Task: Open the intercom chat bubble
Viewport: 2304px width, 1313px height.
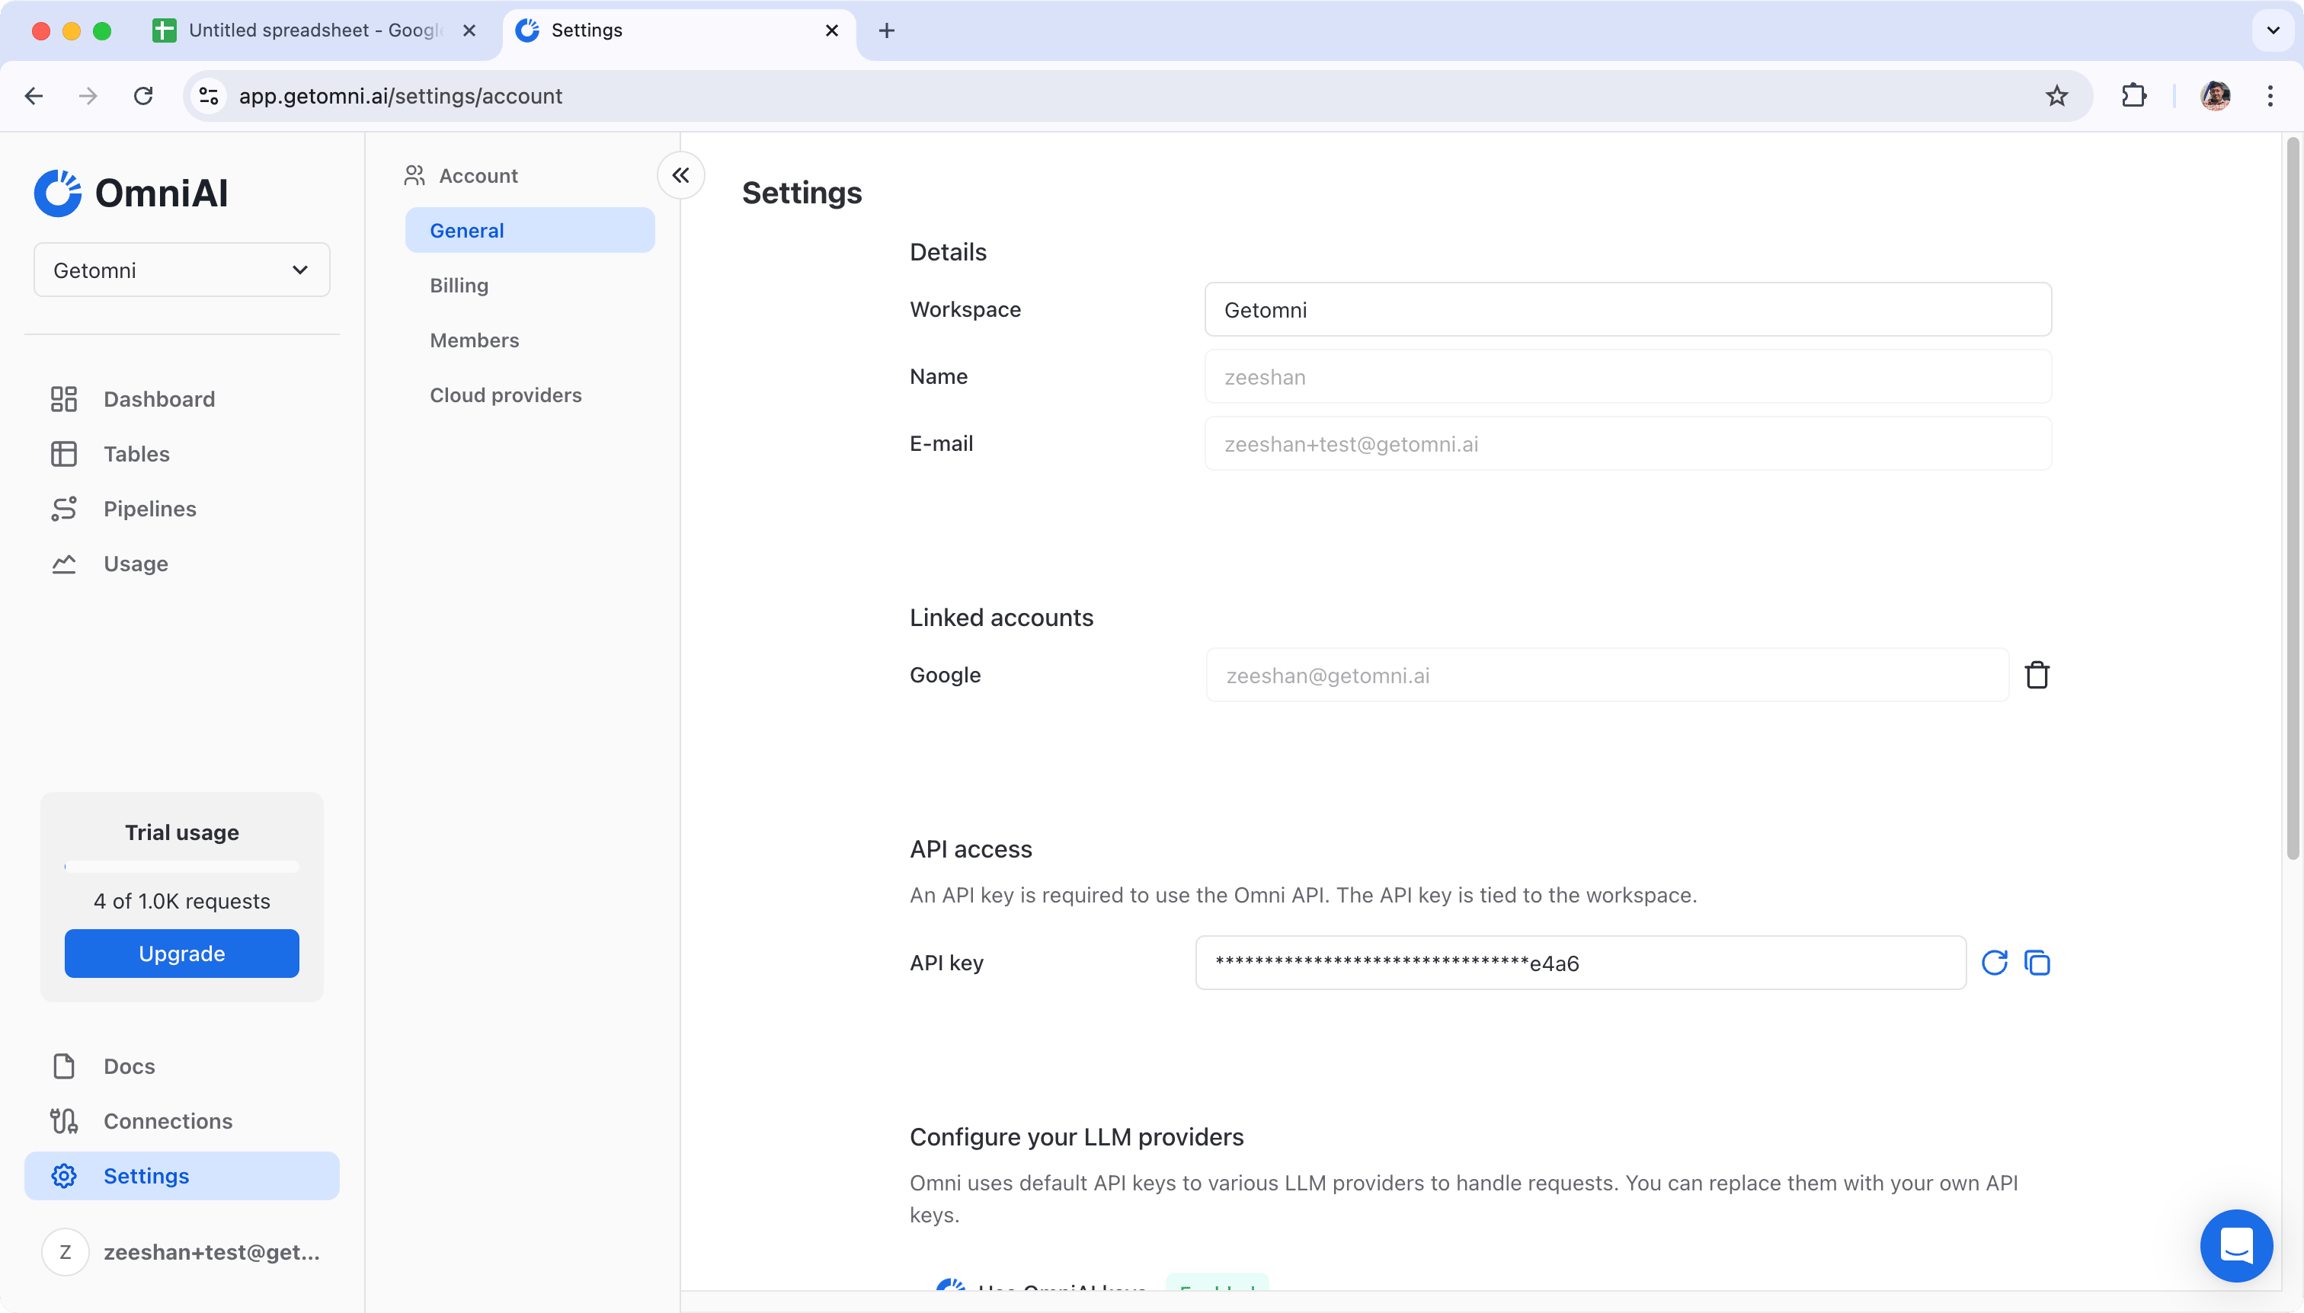Action: [x=2236, y=1245]
